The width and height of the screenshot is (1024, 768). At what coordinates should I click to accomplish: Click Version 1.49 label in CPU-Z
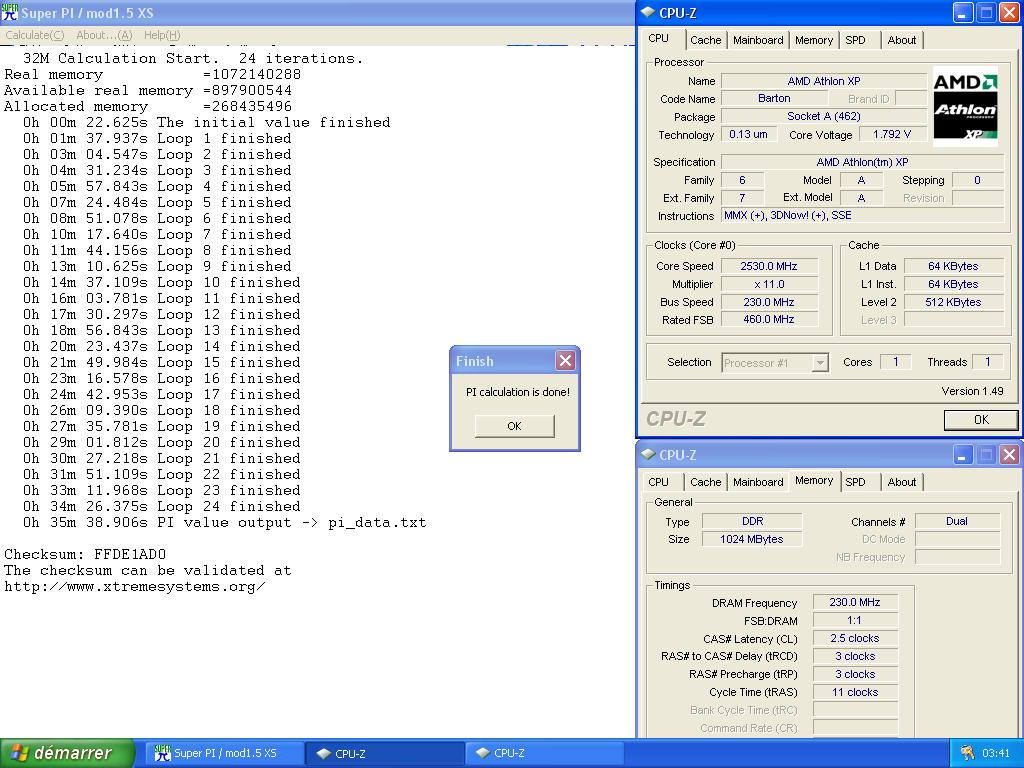point(972,391)
